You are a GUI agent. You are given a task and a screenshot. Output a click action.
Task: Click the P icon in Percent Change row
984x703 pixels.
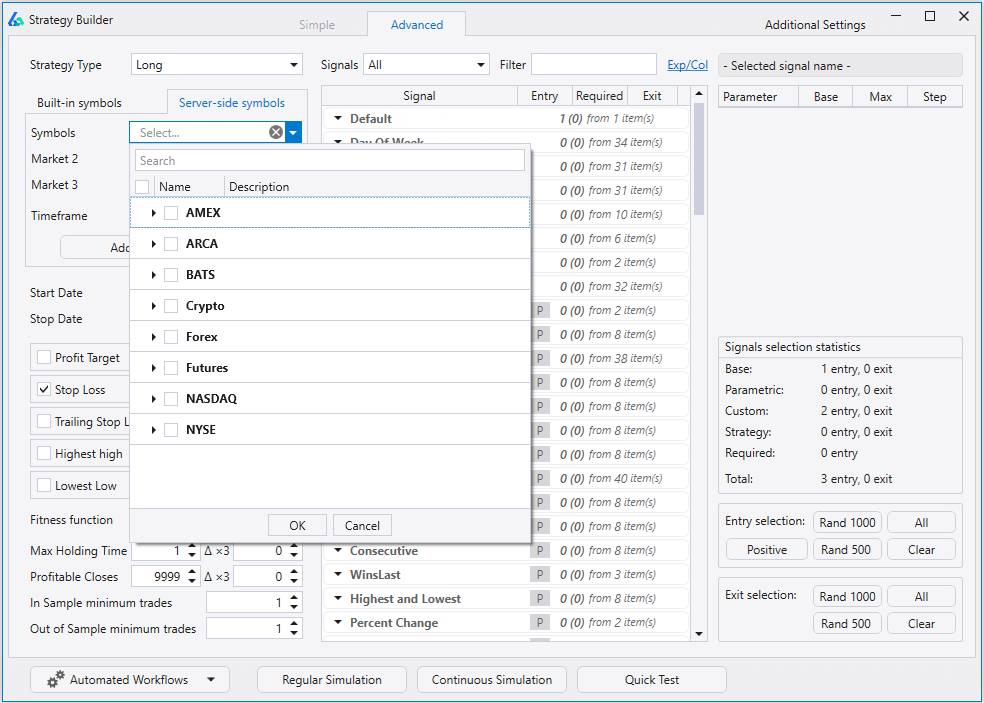click(x=540, y=623)
